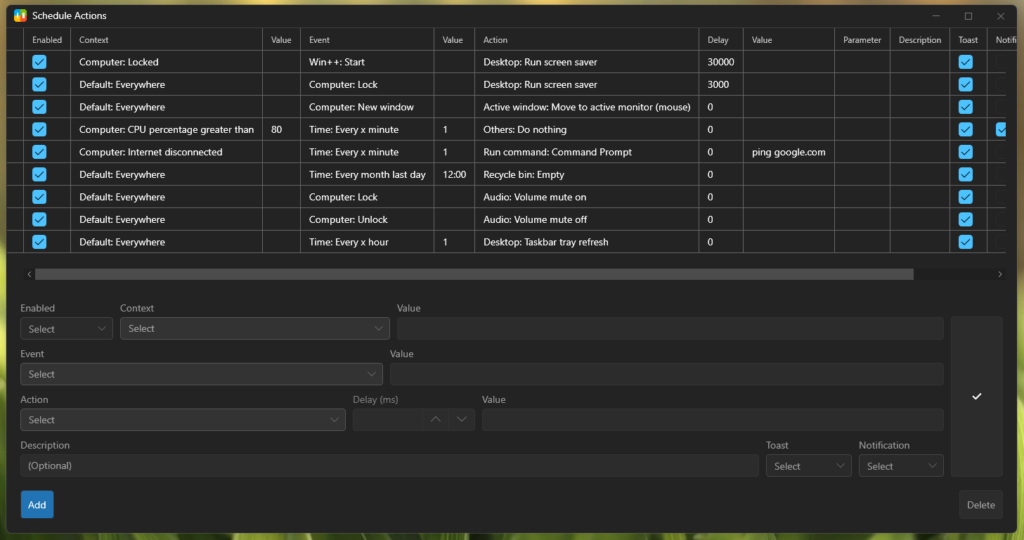
Task: Click the Description optional text field
Action: pyautogui.click(x=389, y=466)
